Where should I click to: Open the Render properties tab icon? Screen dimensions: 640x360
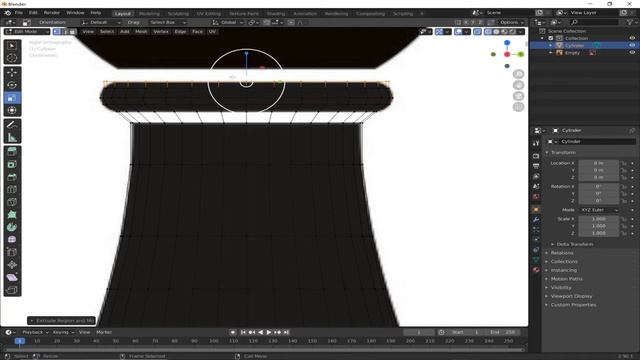click(x=536, y=156)
